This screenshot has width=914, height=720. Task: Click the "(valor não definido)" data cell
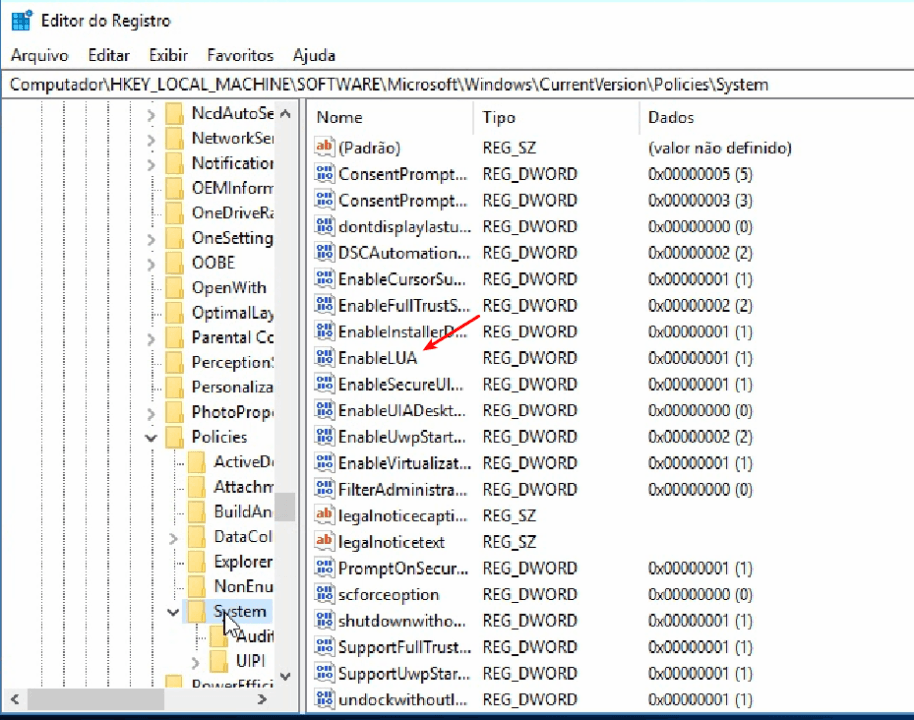[720, 147]
